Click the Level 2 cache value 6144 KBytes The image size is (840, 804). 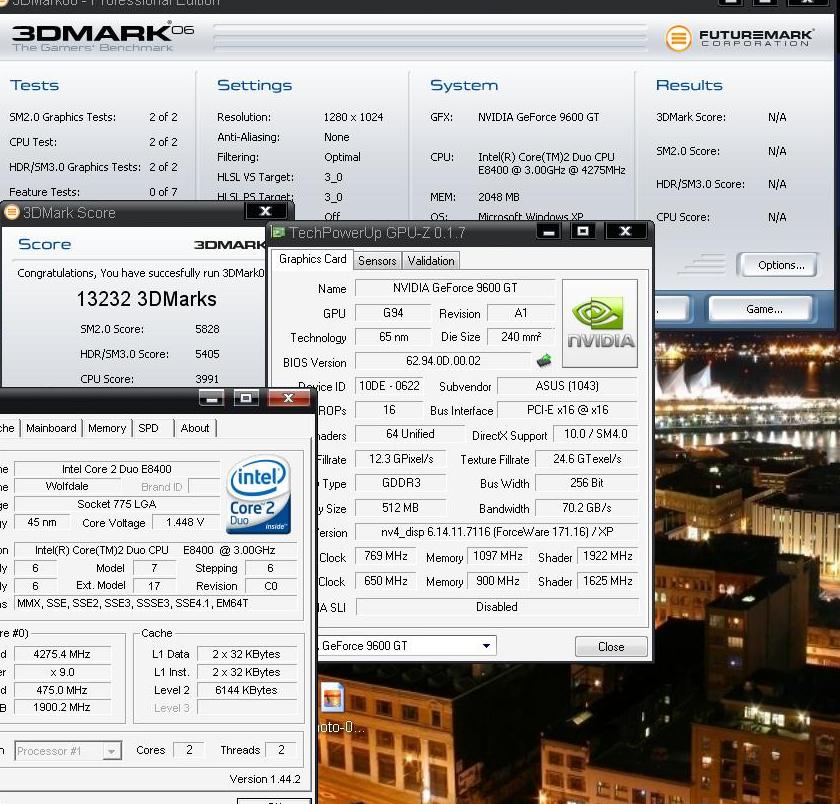pos(246,690)
